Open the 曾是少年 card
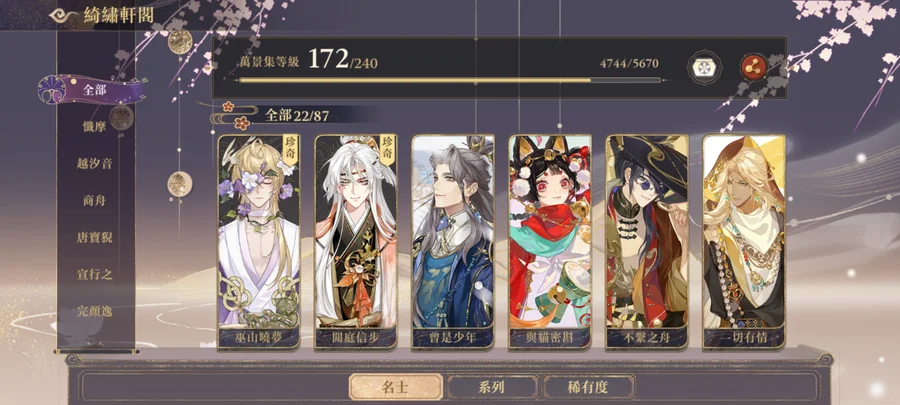Screen dimensions: 900x405 [453, 242]
